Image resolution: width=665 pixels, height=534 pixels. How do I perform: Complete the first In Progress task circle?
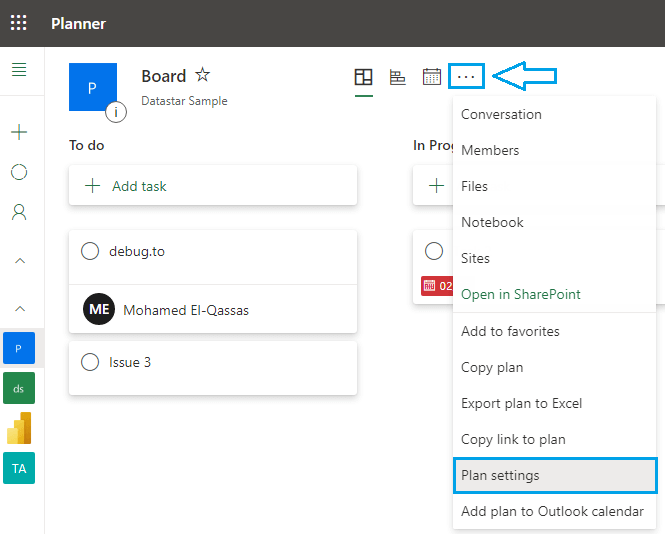(x=434, y=251)
